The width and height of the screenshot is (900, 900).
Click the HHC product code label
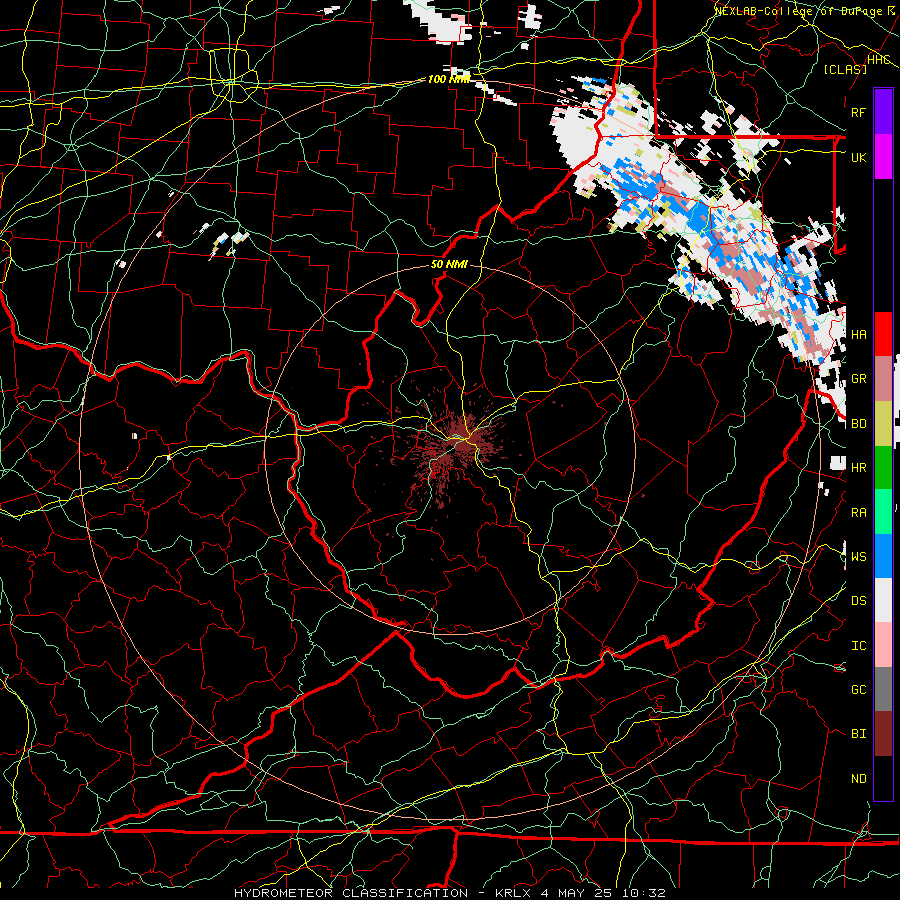point(879,60)
